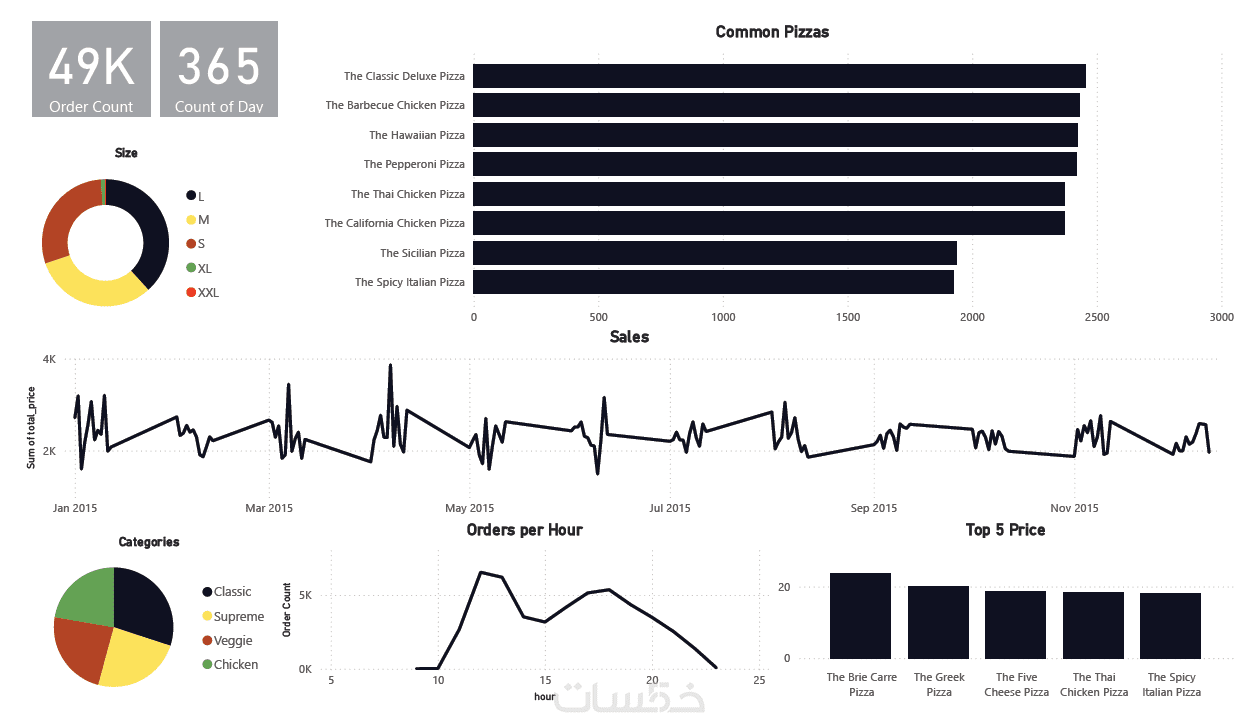This screenshot has width=1259, height=728.
Task: Click The Five Cheese Pizza price column
Action: (1015, 624)
